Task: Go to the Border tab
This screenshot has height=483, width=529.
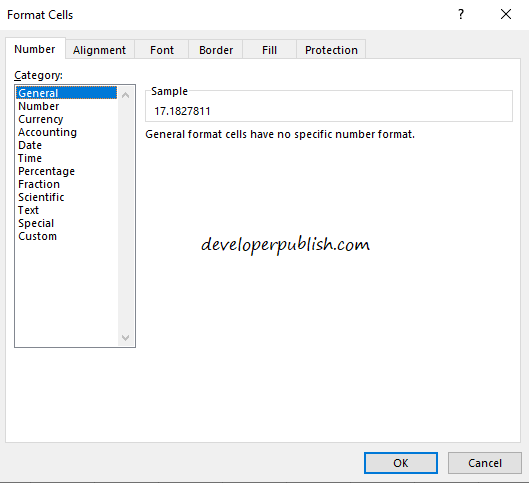Action: click(216, 50)
